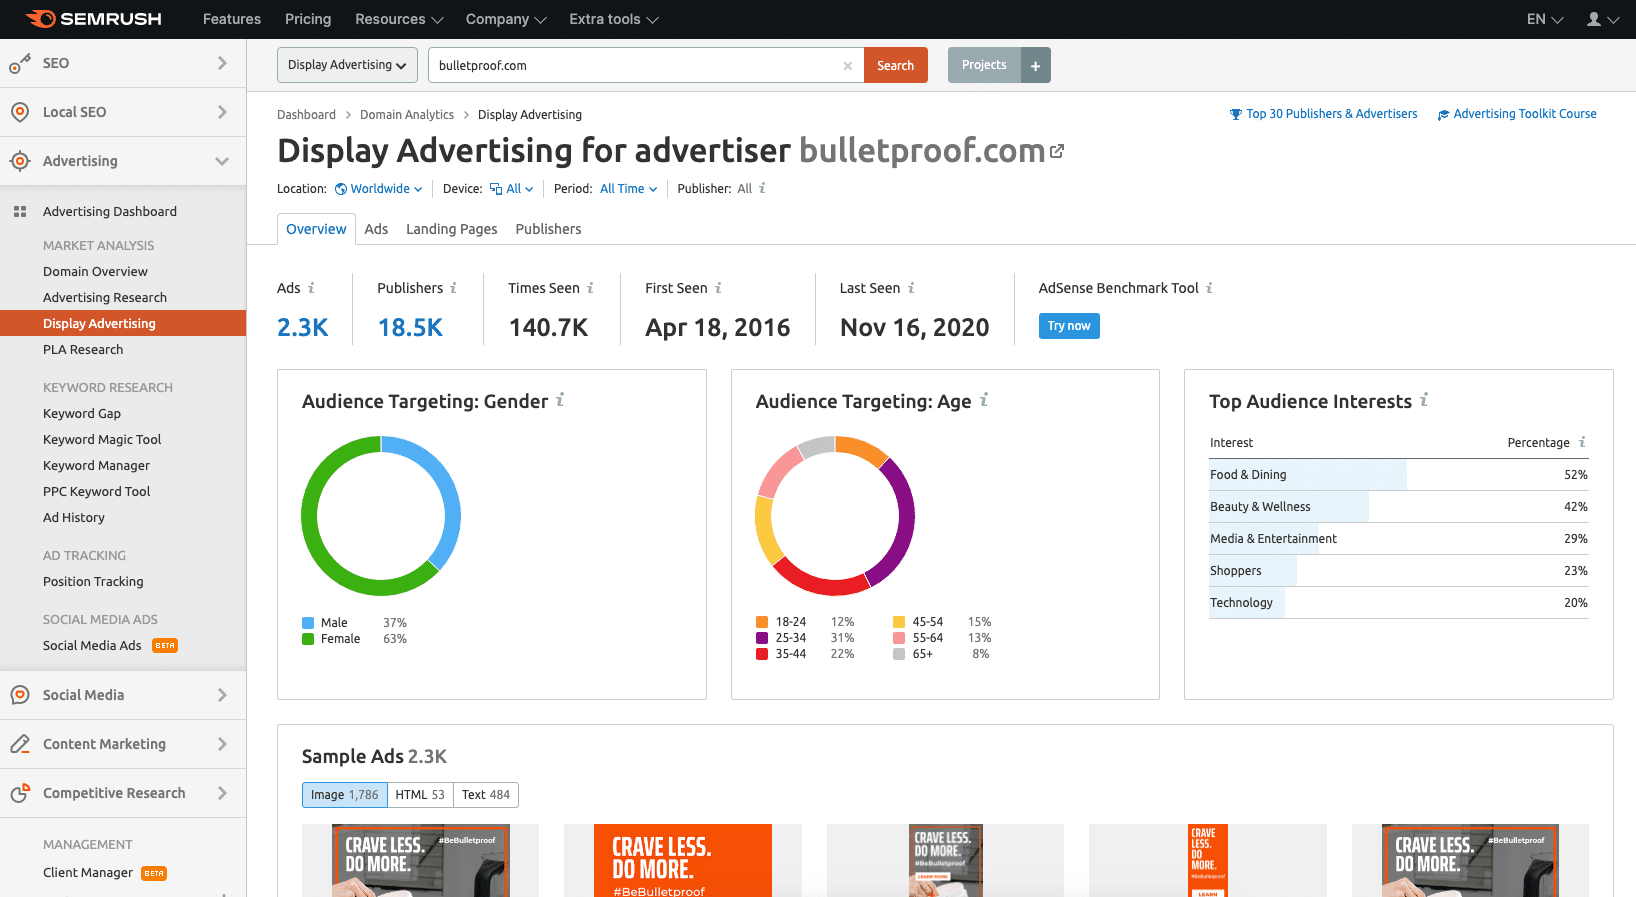This screenshot has width=1636, height=897.
Task: Open the Device All dropdown
Action: [512, 189]
